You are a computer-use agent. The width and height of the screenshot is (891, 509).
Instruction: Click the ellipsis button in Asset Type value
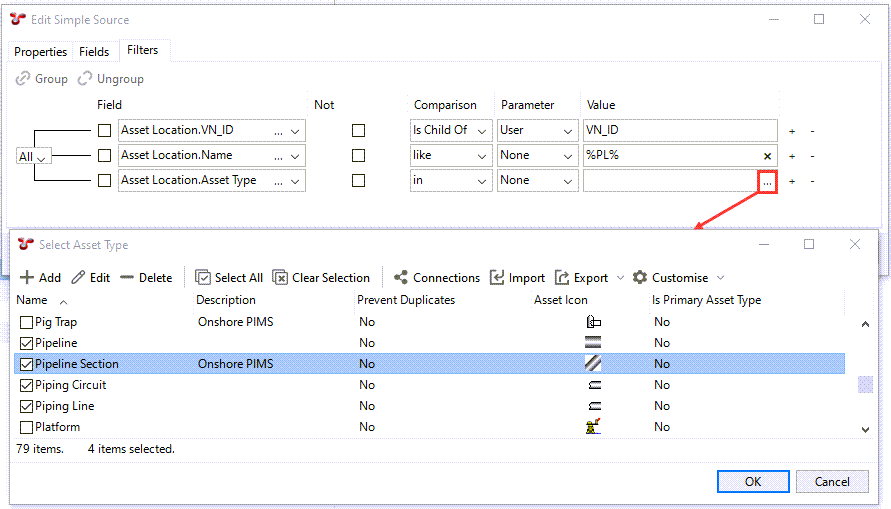pyautogui.click(x=767, y=182)
